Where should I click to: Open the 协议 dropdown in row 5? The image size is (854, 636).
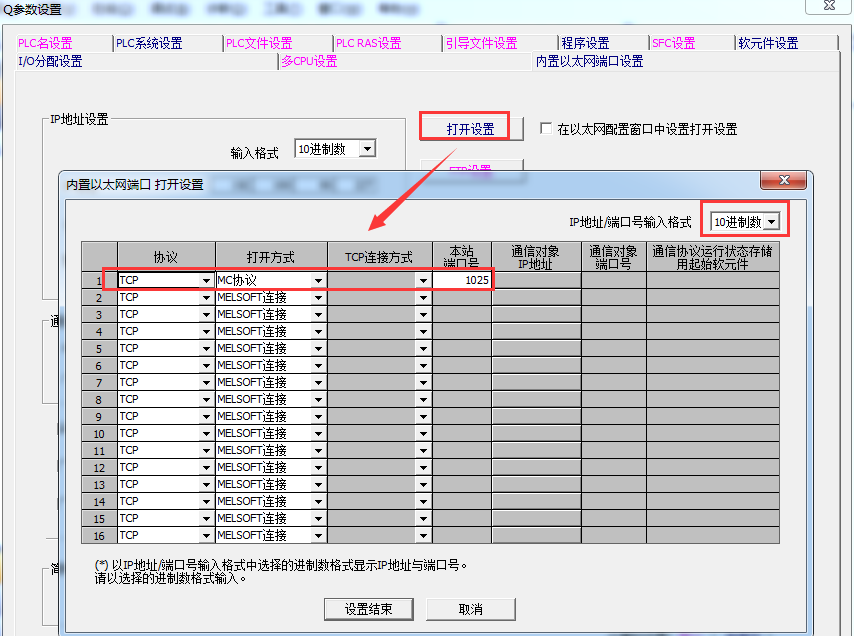point(206,348)
